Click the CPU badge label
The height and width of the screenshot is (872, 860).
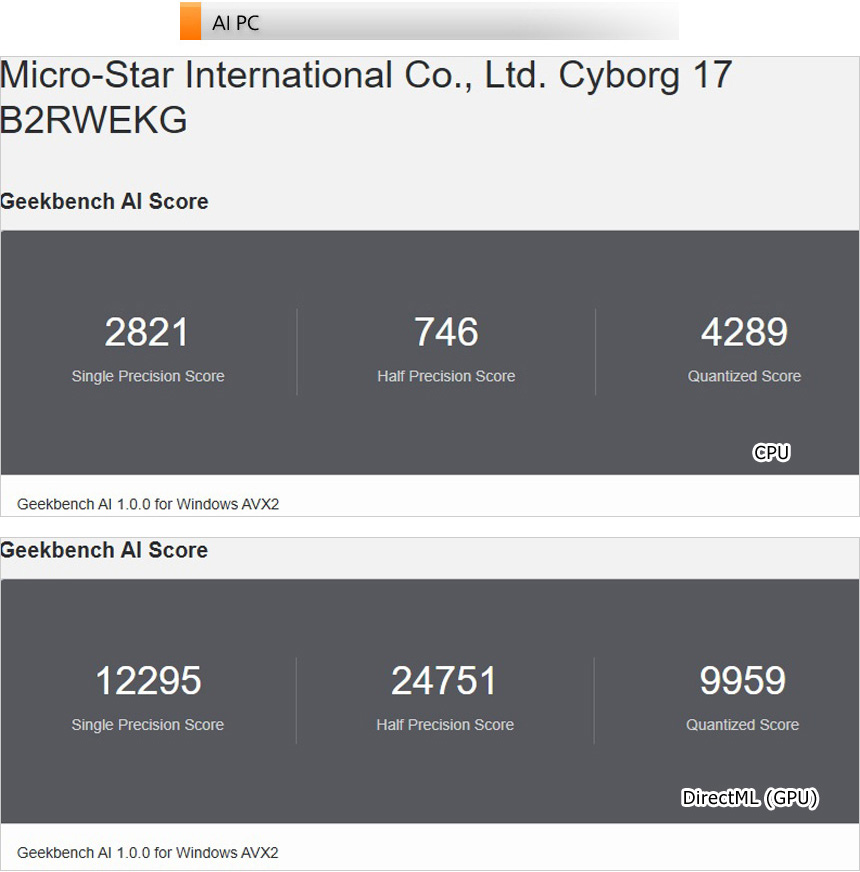tap(771, 453)
